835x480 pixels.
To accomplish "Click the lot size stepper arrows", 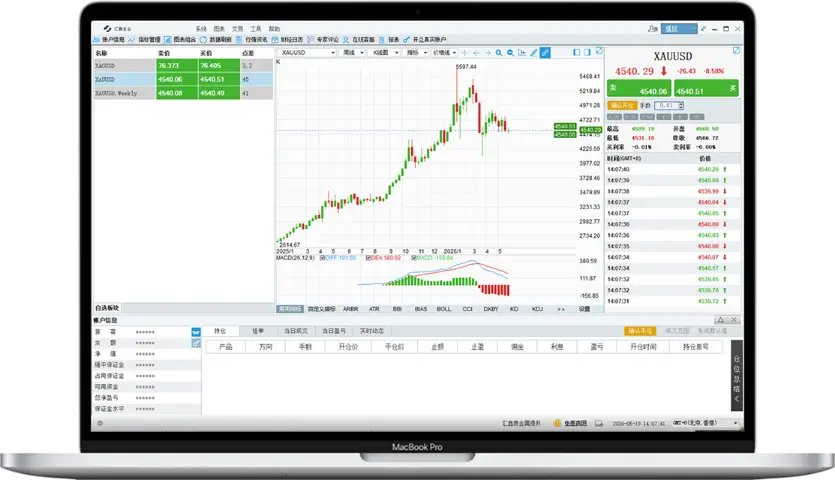I will pyautogui.click(x=681, y=105).
